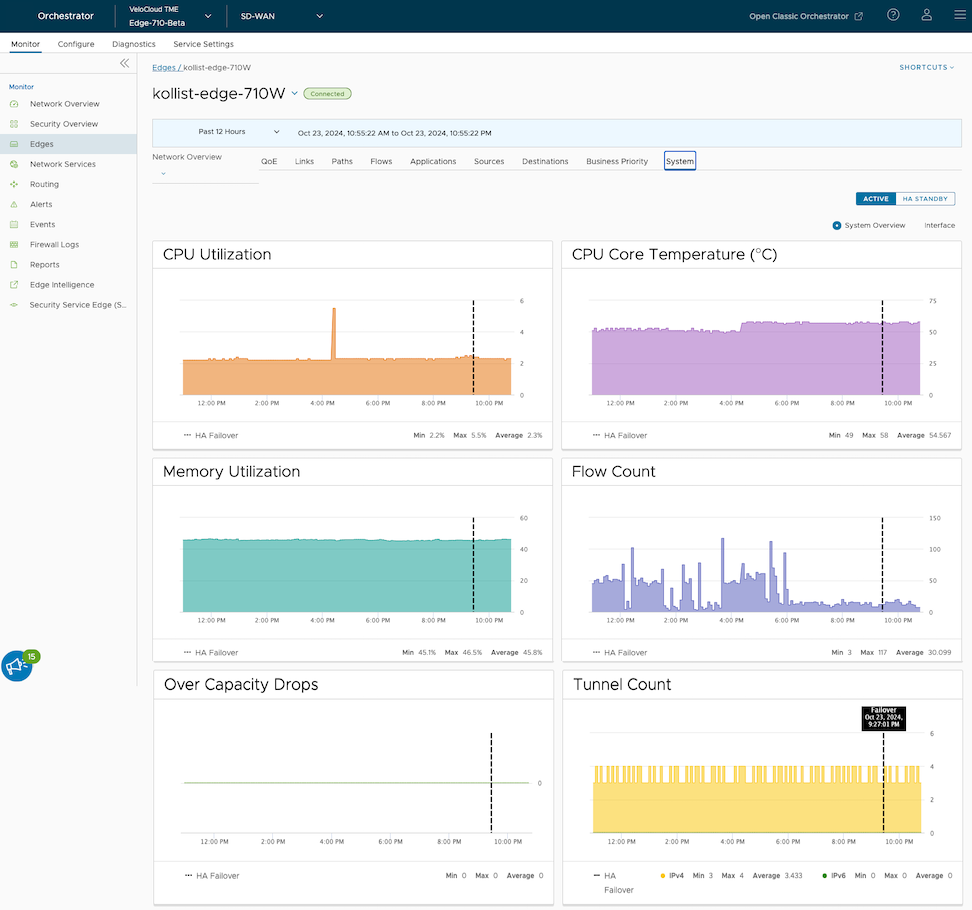Open the user account profile icon

(x=926, y=15)
